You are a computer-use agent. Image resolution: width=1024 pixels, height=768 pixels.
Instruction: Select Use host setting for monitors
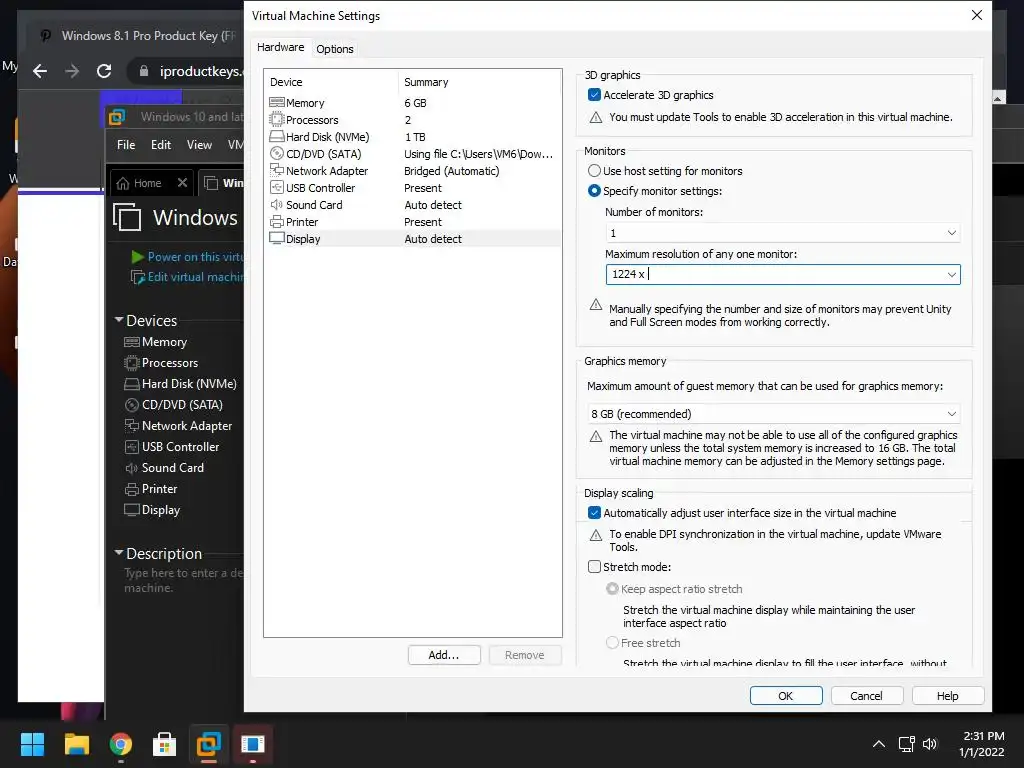594,170
